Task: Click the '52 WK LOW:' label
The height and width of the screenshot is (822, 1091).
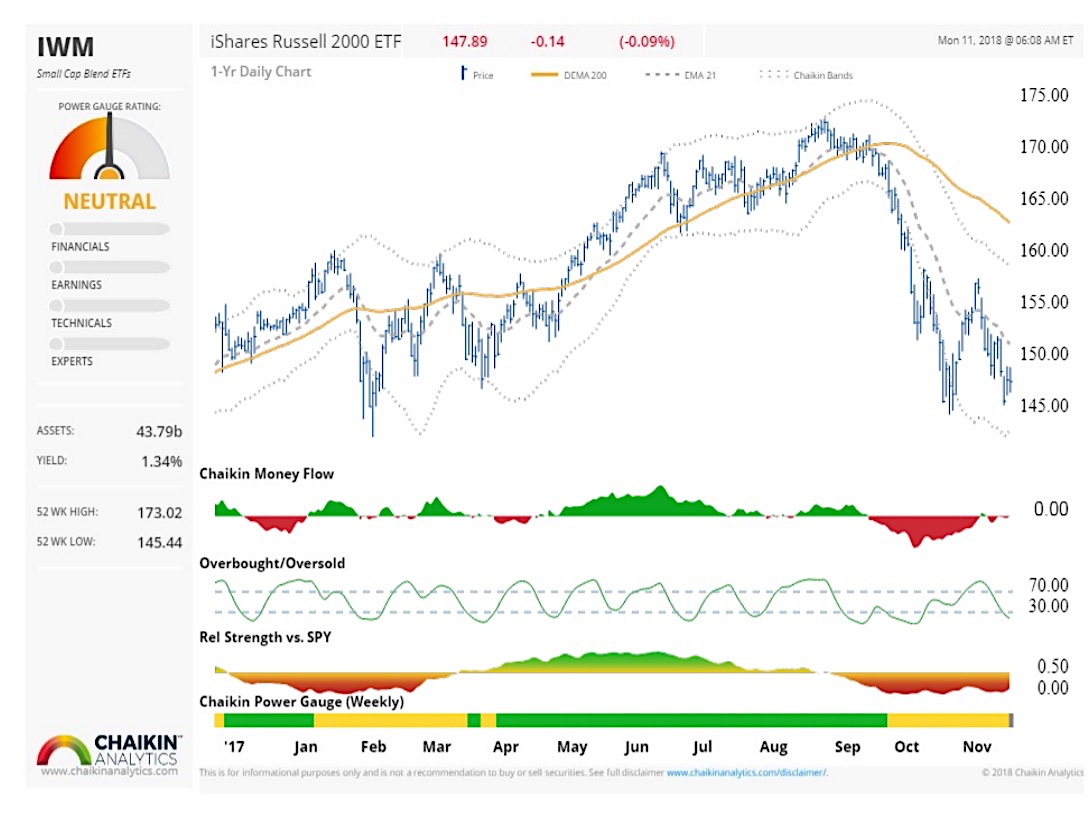Action: tap(66, 542)
